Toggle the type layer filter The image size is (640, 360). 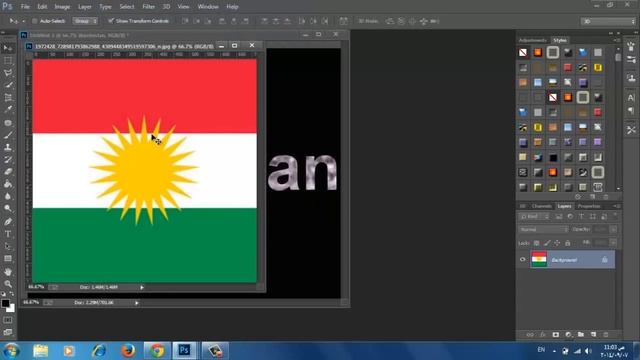[x=581, y=217]
